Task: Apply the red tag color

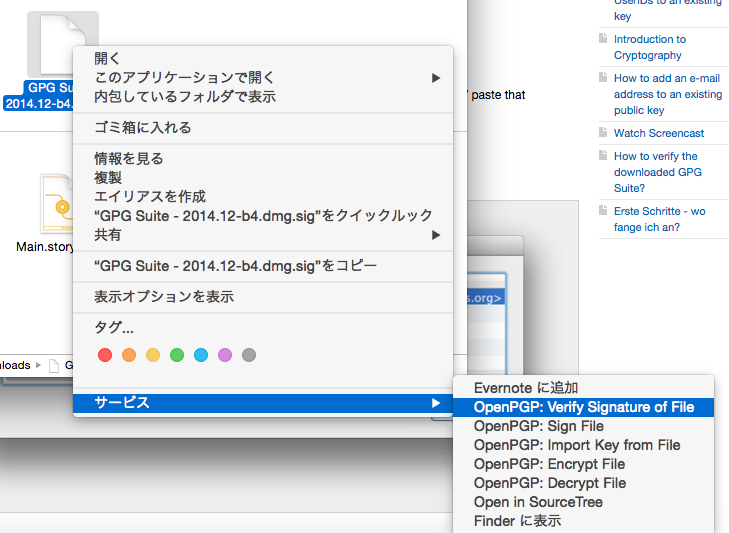Action: point(105,355)
